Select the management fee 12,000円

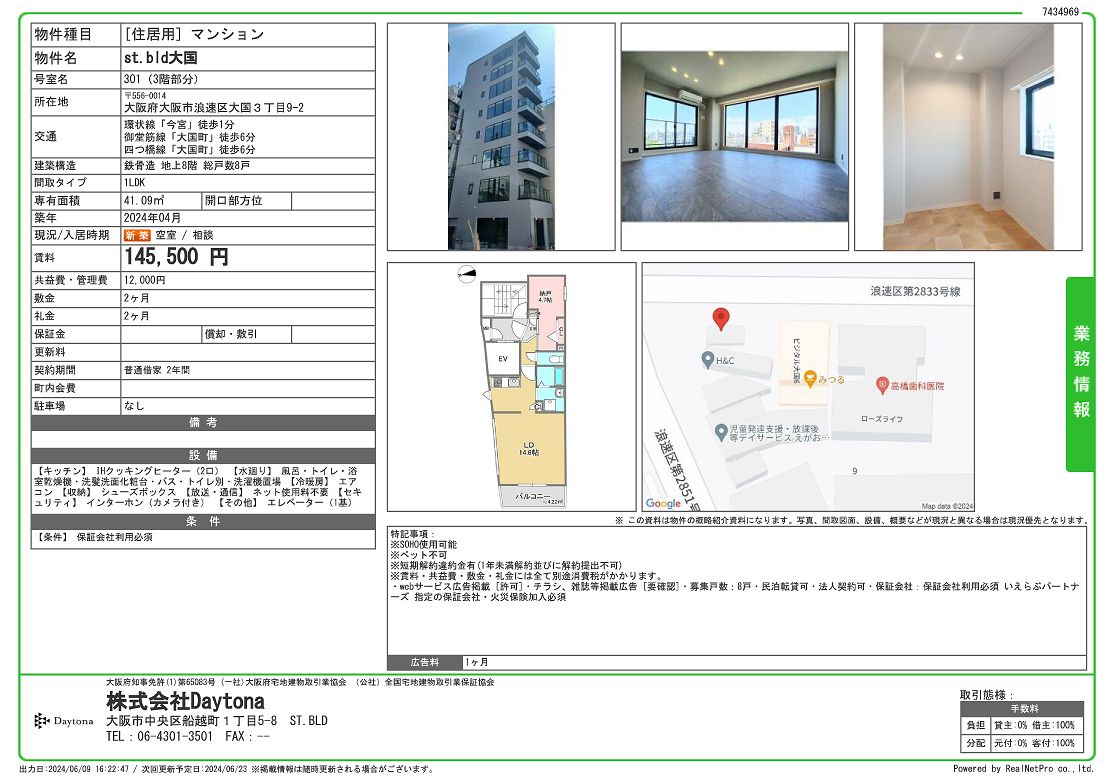[145, 280]
